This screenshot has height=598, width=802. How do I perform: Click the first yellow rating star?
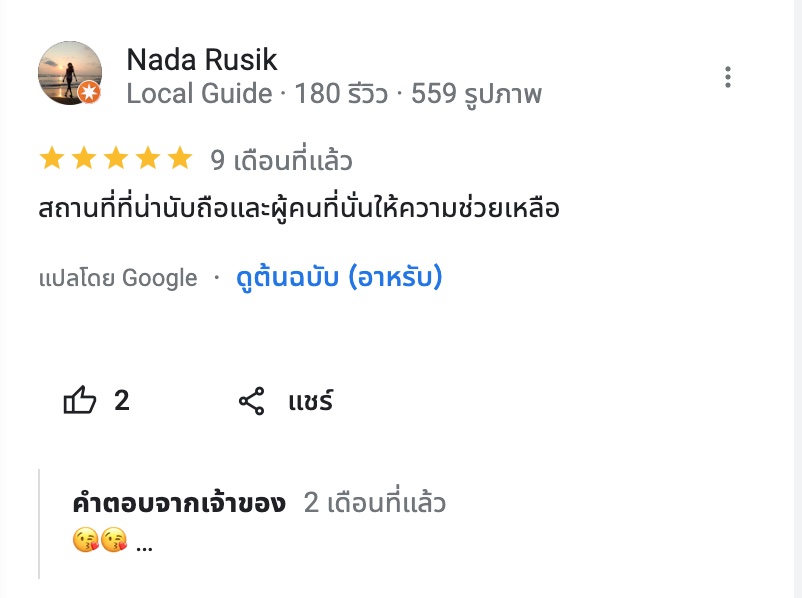pos(50,159)
